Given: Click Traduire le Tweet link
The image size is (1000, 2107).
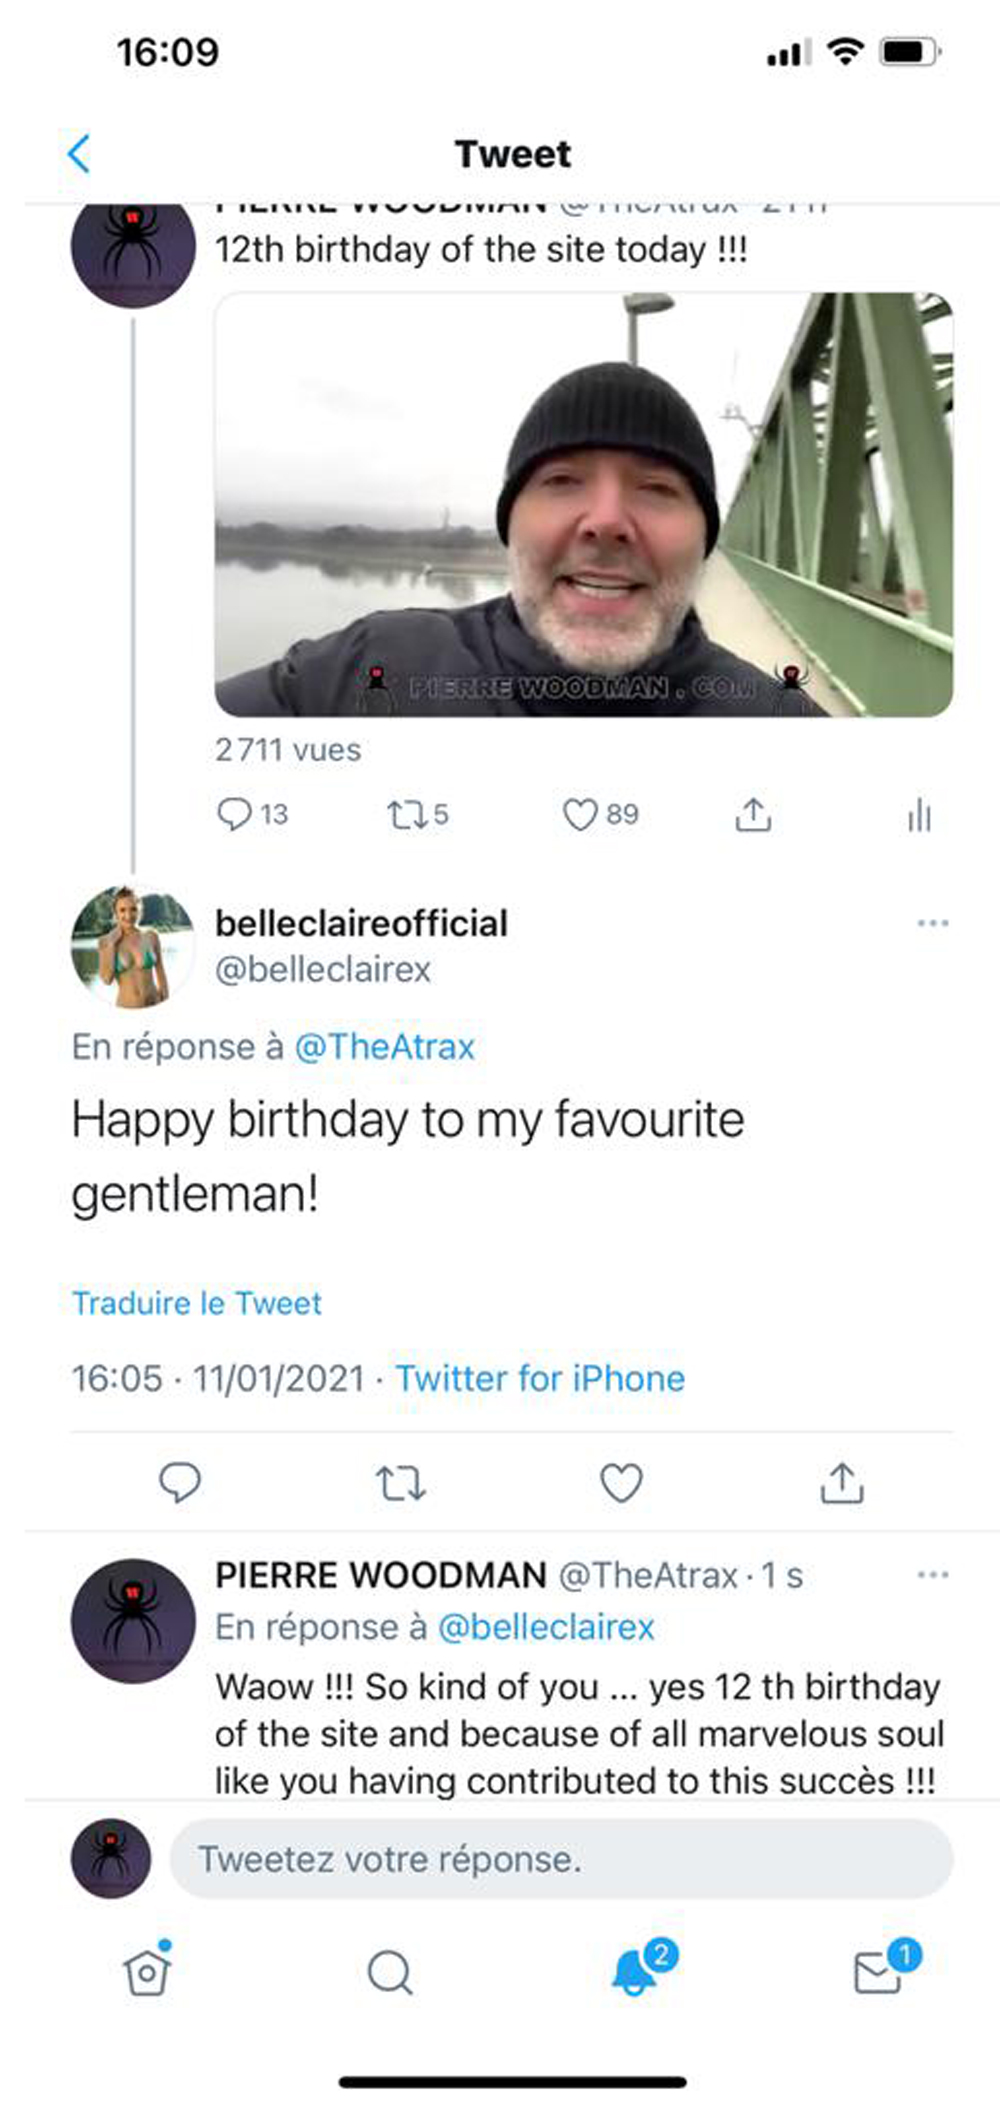Looking at the screenshot, I should coord(197,1303).
